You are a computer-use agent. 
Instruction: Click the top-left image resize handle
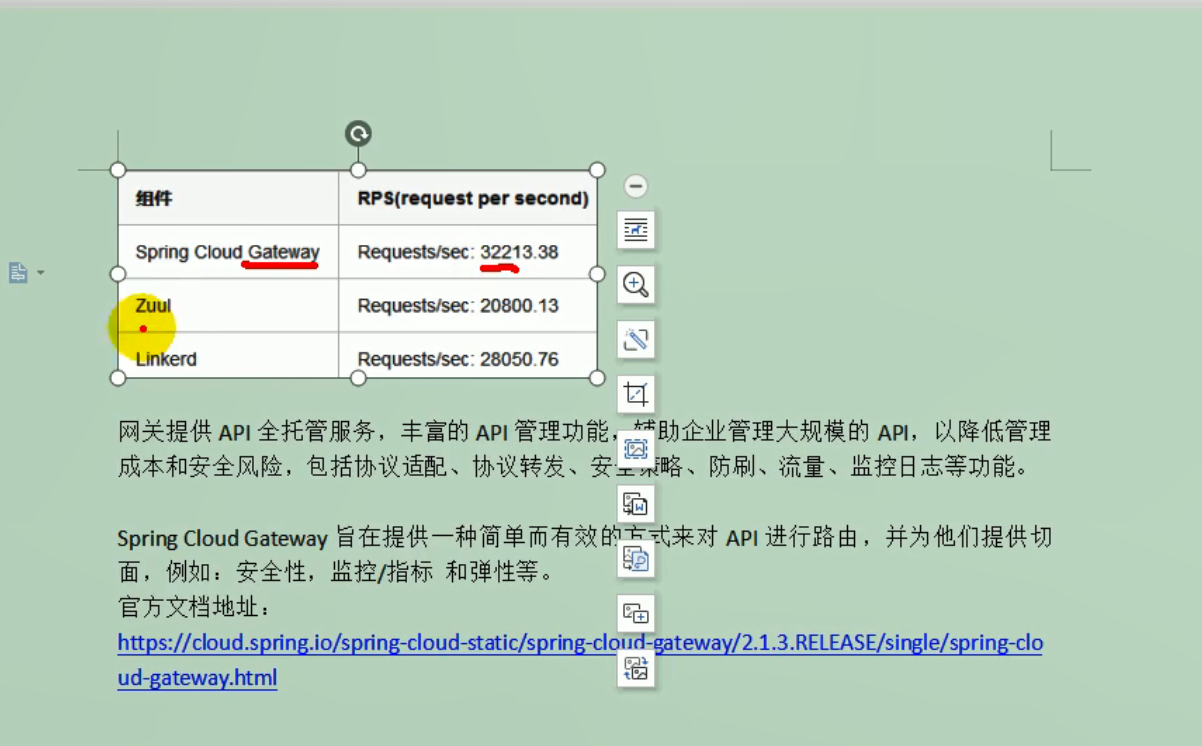(x=118, y=170)
